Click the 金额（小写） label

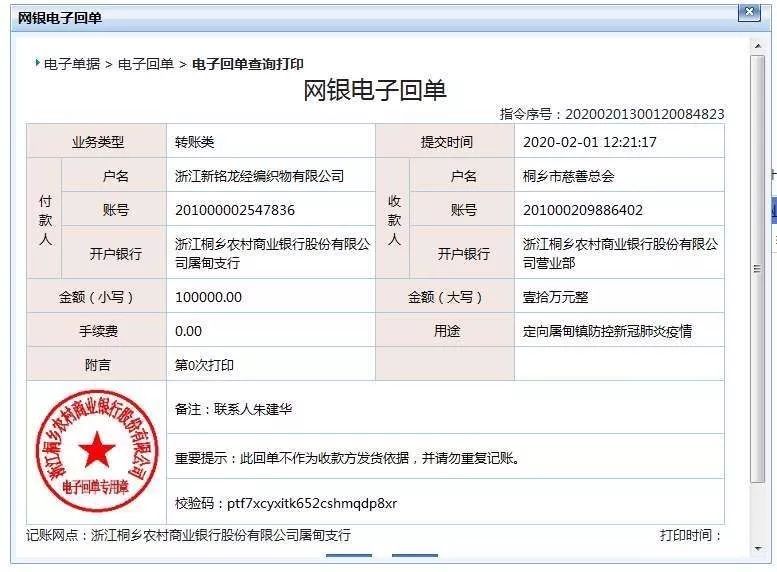[x=97, y=297]
